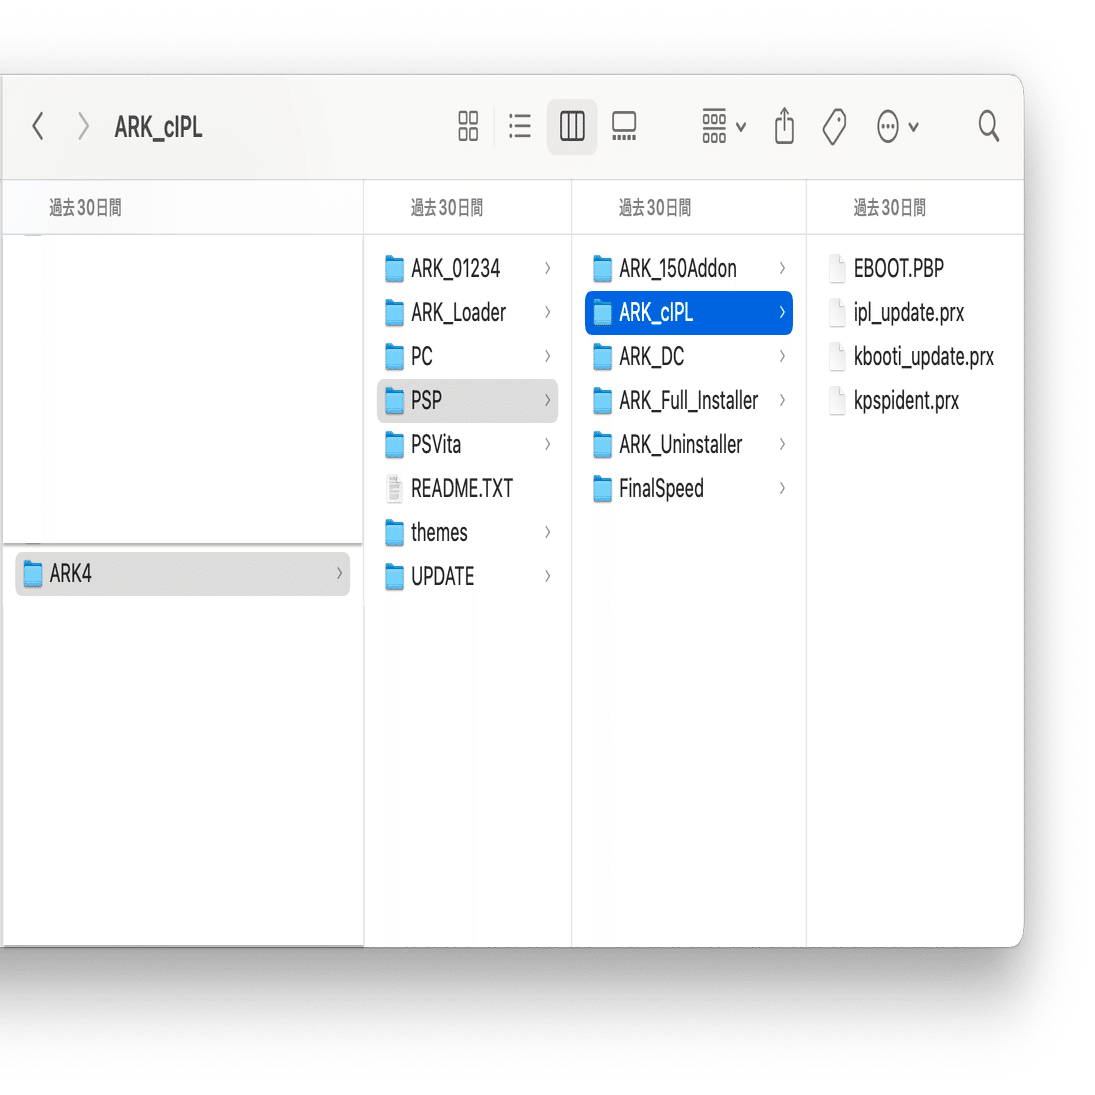Click the ipl_update.prx file icon

coord(837,312)
